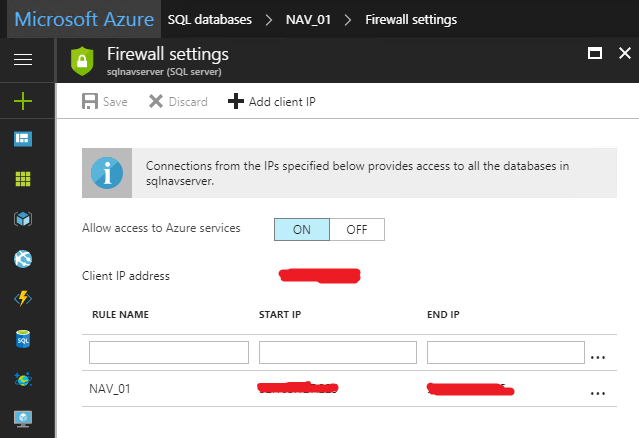Open App Services globe icon
The height and width of the screenshot is (438, 639).
point(22,259)
